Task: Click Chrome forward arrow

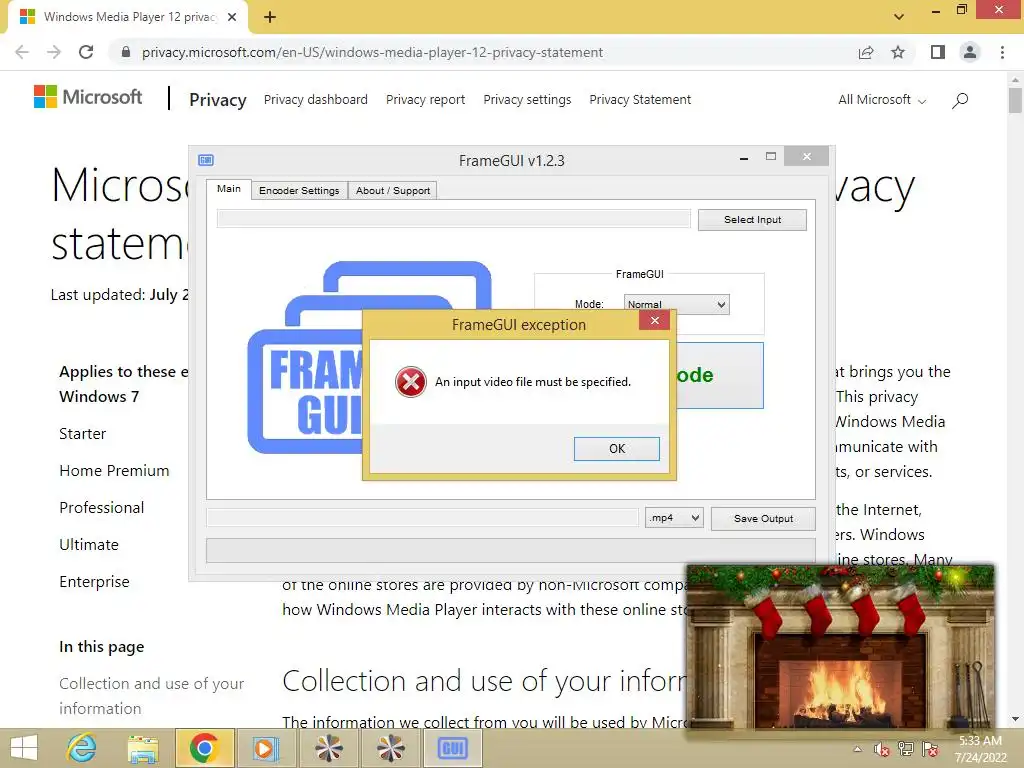Action: (x=54, y=52)
